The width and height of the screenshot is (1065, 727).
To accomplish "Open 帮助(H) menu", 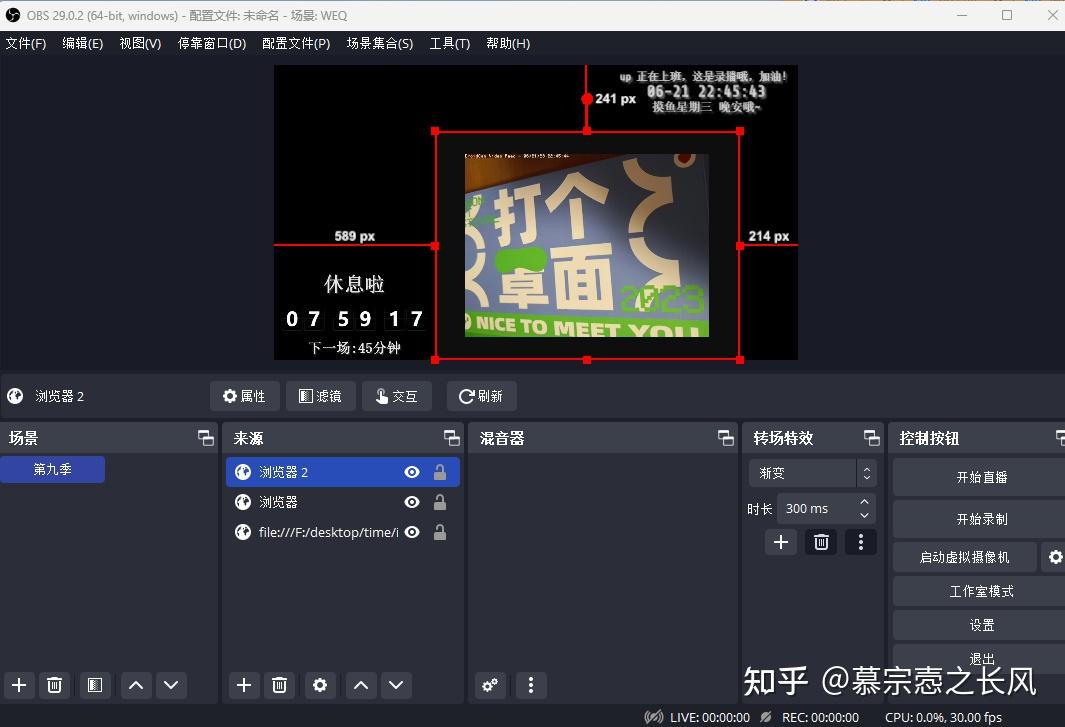I will (508, 43).
